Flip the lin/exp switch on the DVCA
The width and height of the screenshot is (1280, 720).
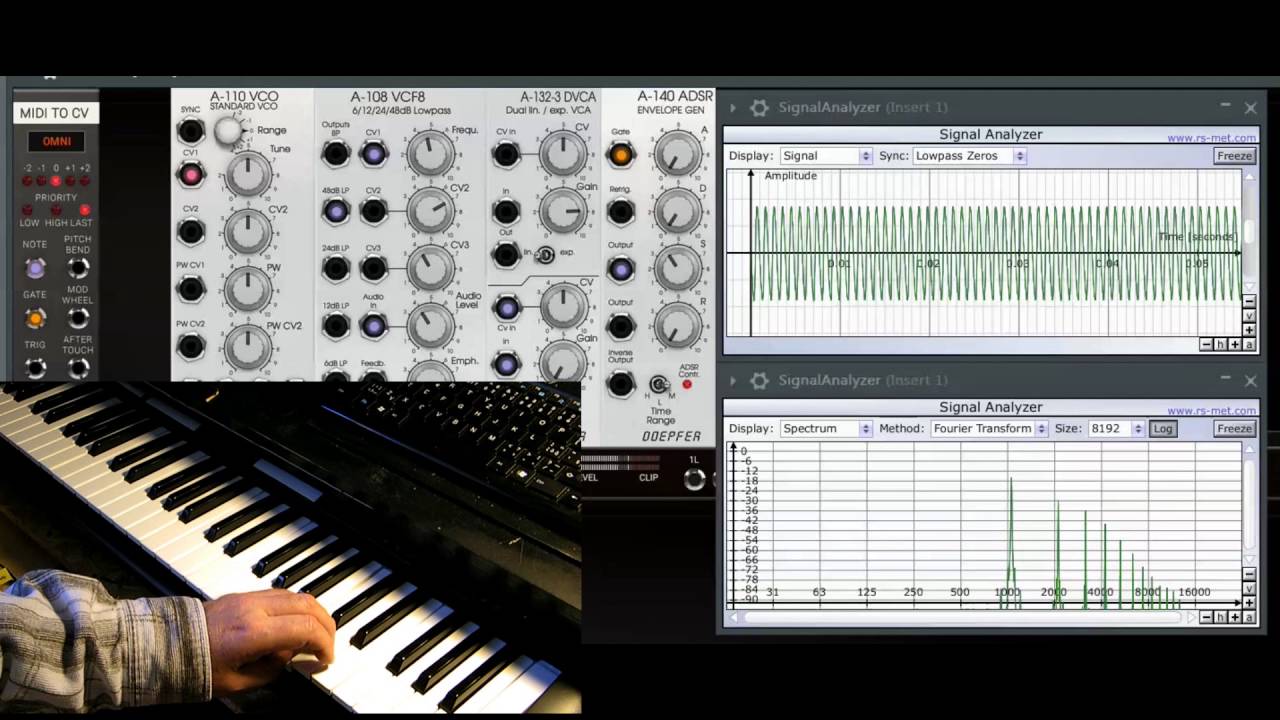pyautogui.click(x=546, y=254)
